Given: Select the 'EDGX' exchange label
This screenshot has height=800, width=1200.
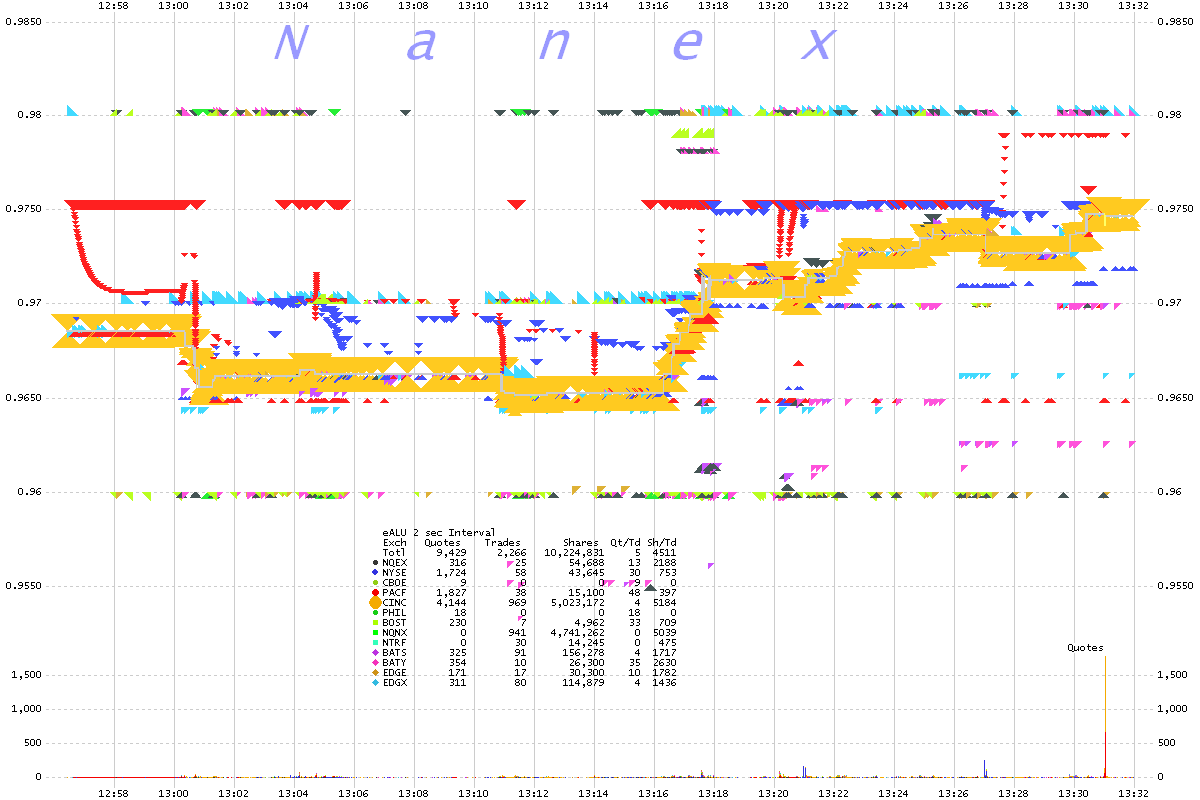Looking at the screenshot, I should 395,683.
